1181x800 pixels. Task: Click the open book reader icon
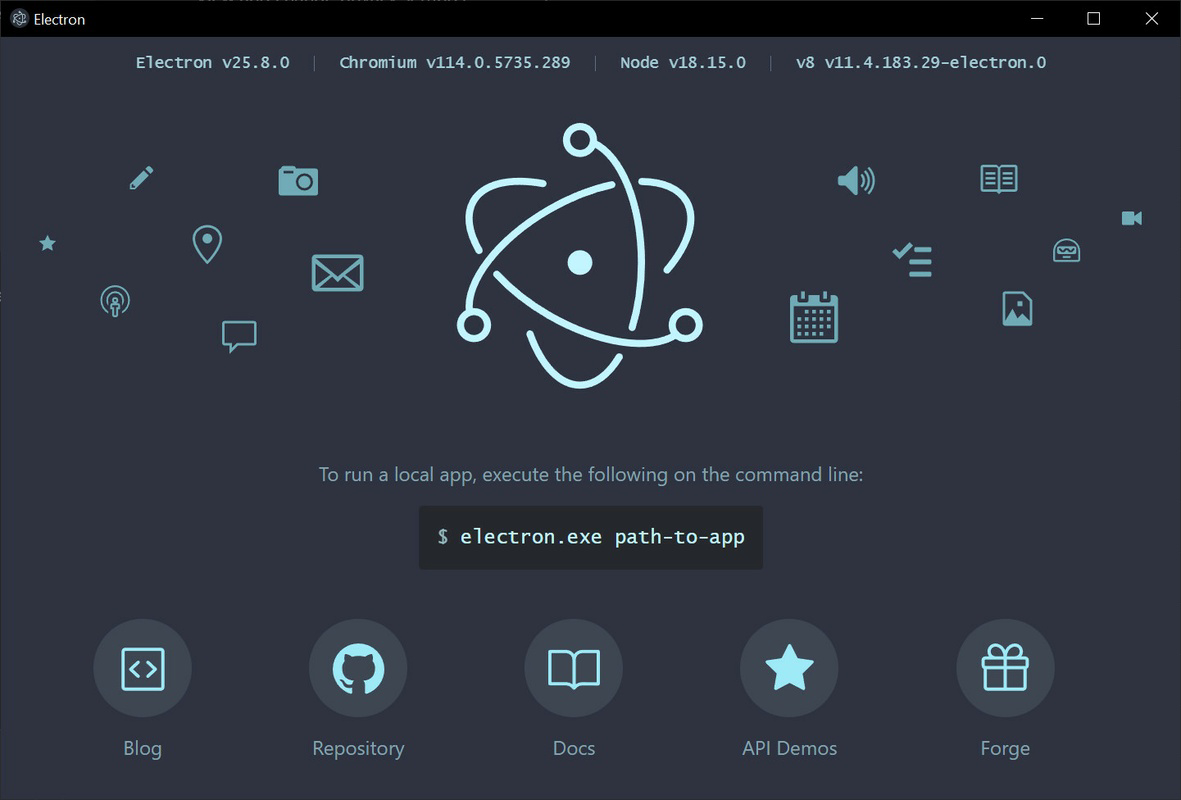(x=999, y=179)
